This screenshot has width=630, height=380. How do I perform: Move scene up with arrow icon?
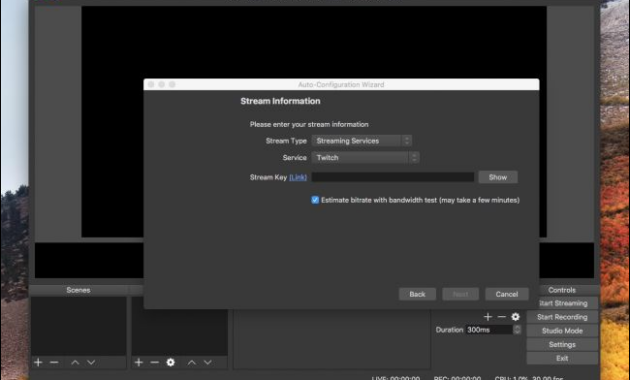pyautogui.click(x=75, y=362)
